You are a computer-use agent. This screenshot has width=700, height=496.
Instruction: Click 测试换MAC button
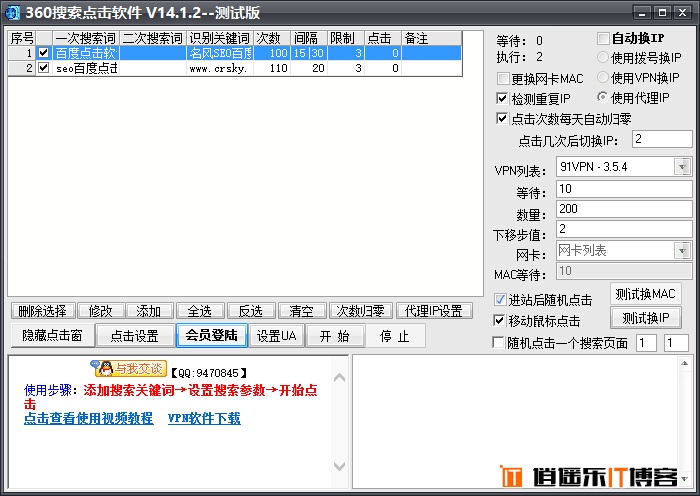(646, 294)
